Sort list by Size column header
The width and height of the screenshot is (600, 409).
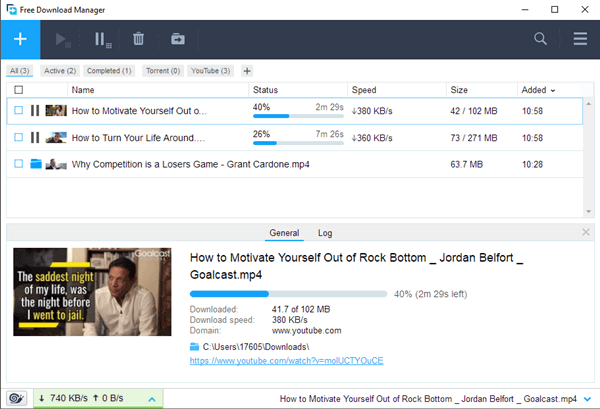459,90
